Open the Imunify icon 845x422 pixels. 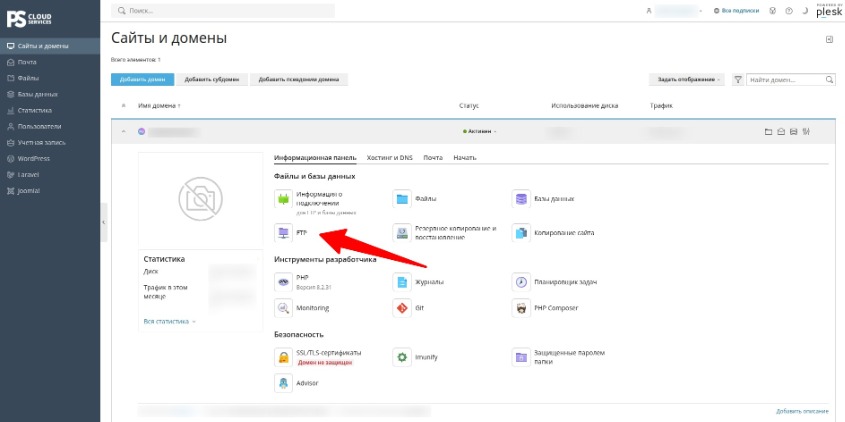pyautogui.click(x=401, y=357)
